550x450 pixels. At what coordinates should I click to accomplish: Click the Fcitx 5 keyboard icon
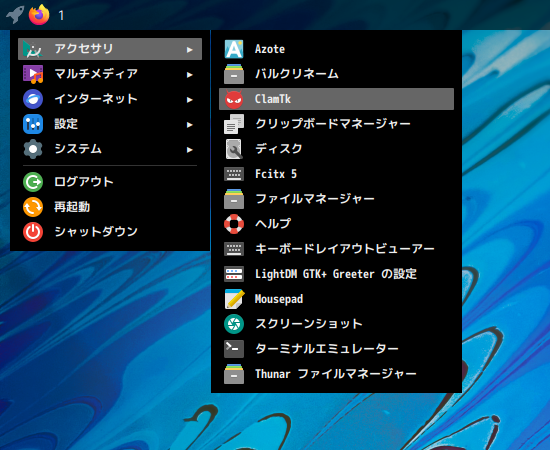(x=234, y=174)
